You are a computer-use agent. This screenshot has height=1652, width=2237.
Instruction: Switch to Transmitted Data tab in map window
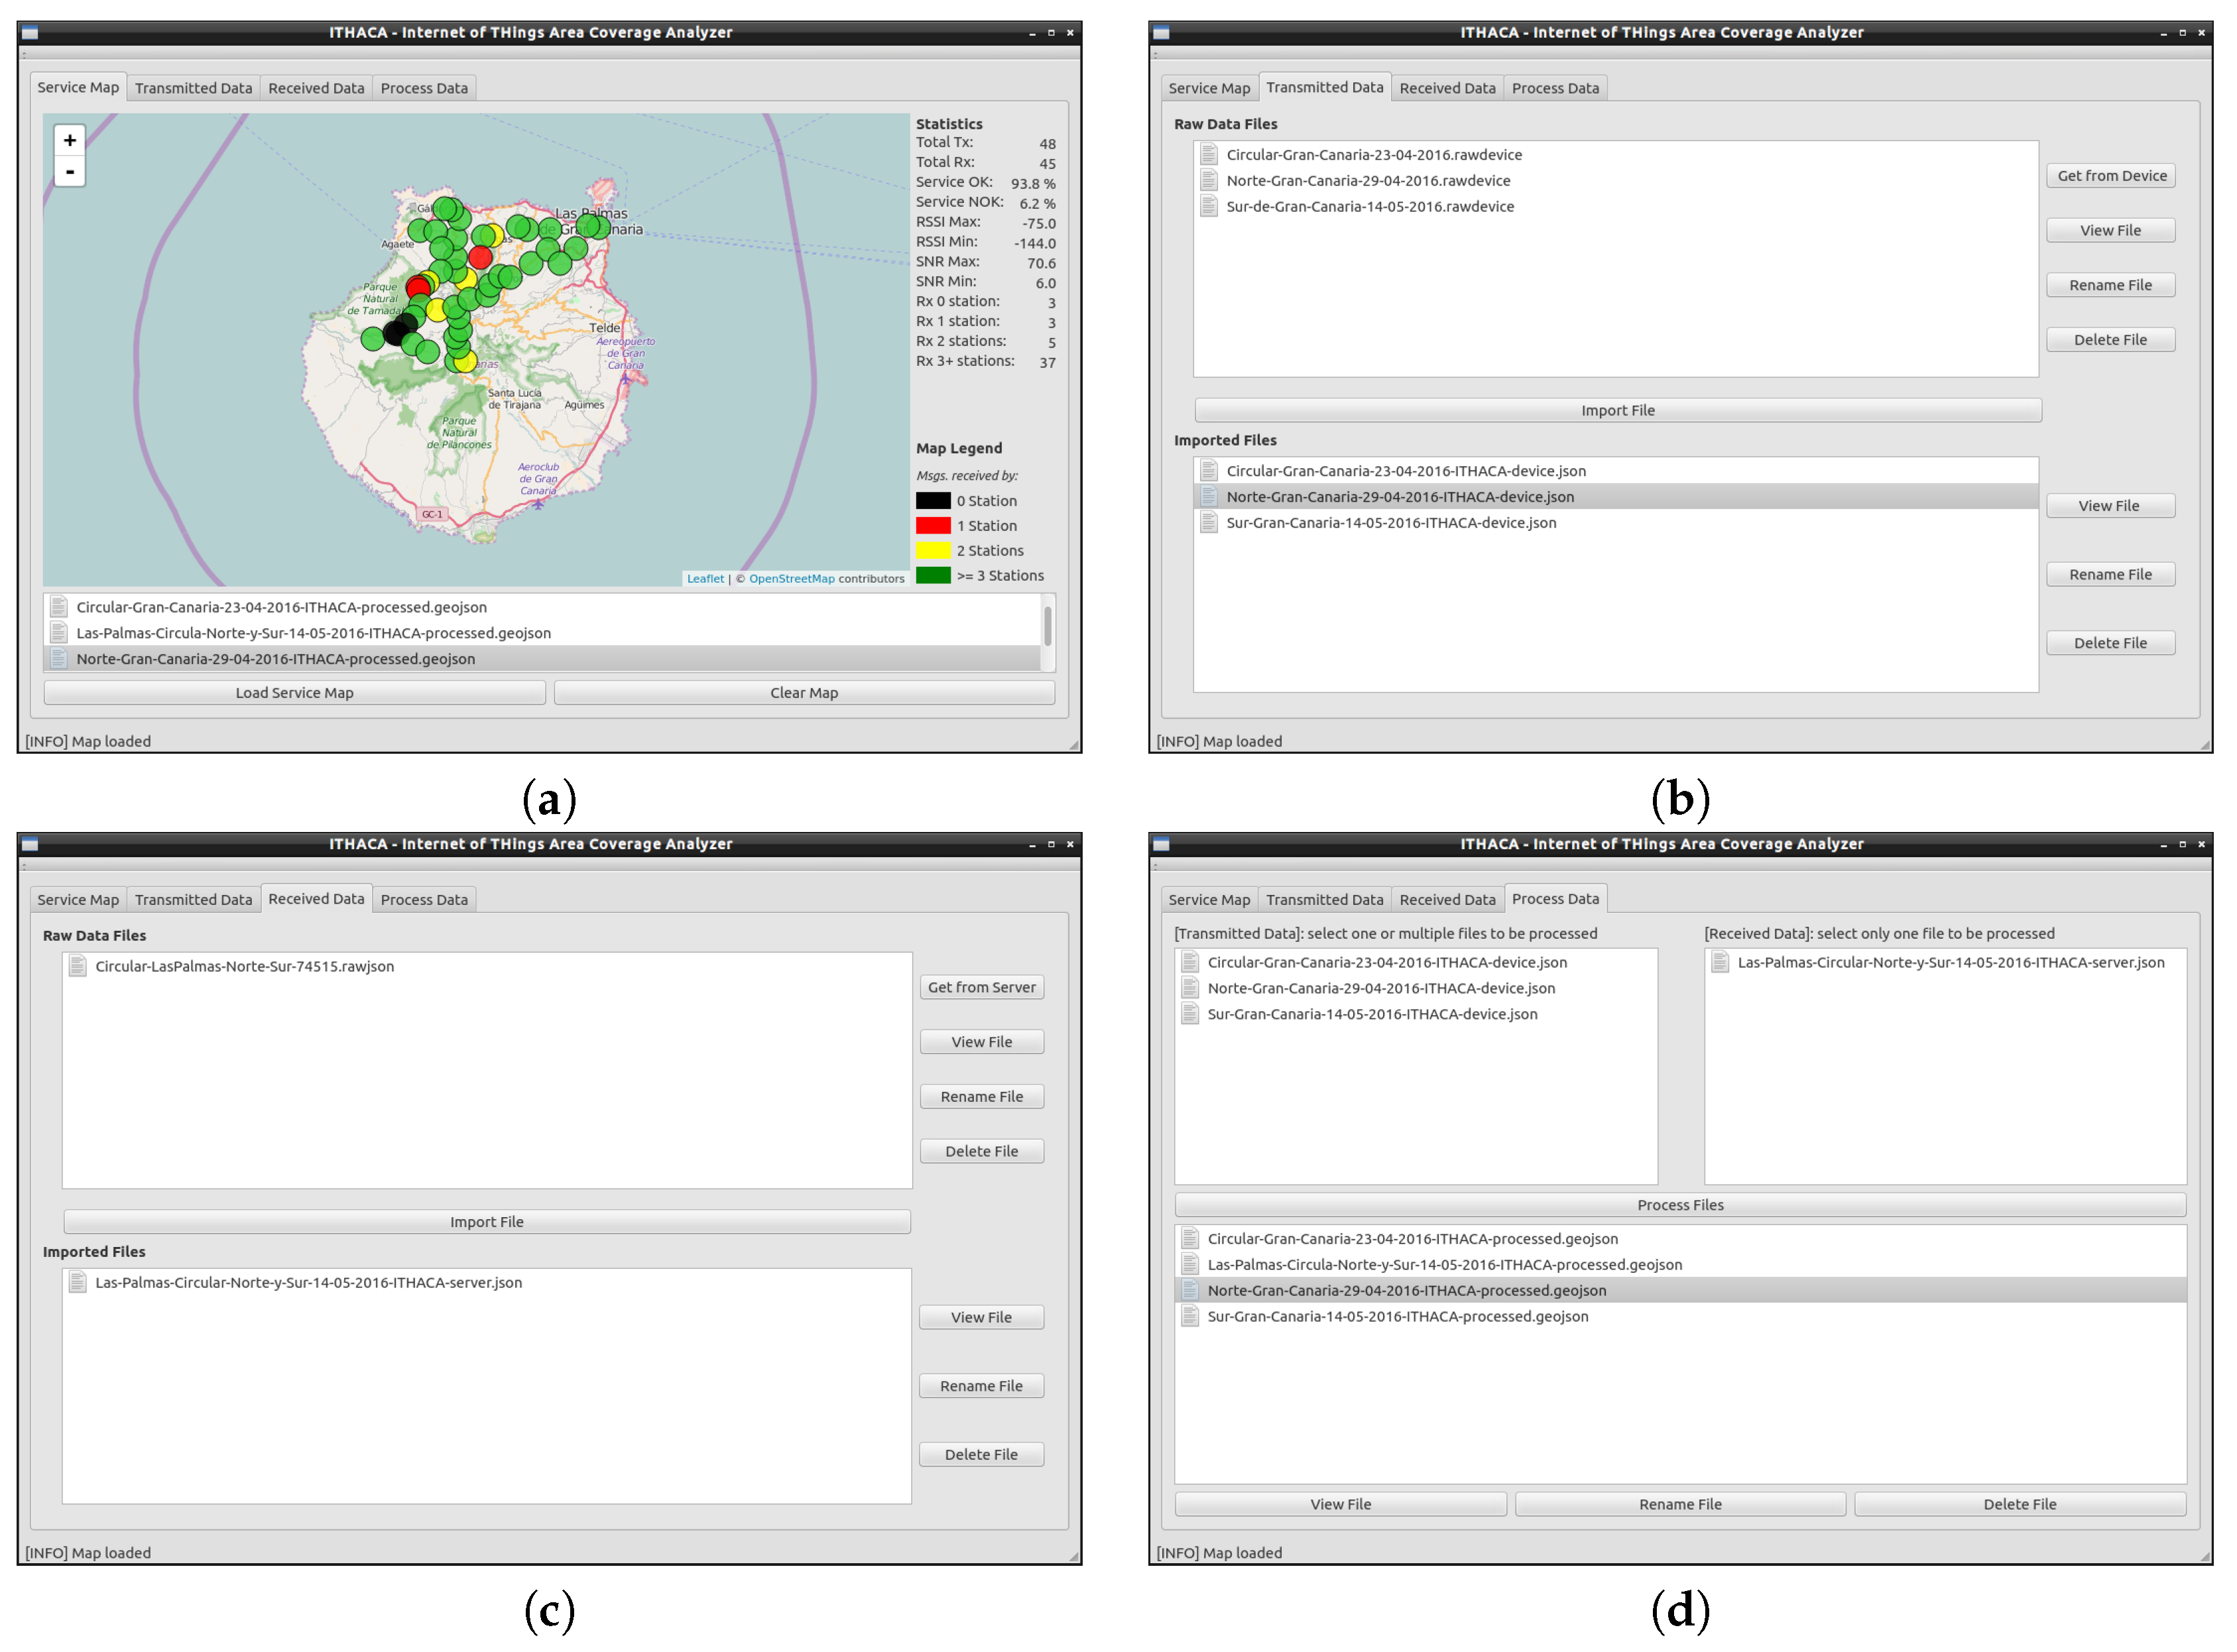(193, 88)
